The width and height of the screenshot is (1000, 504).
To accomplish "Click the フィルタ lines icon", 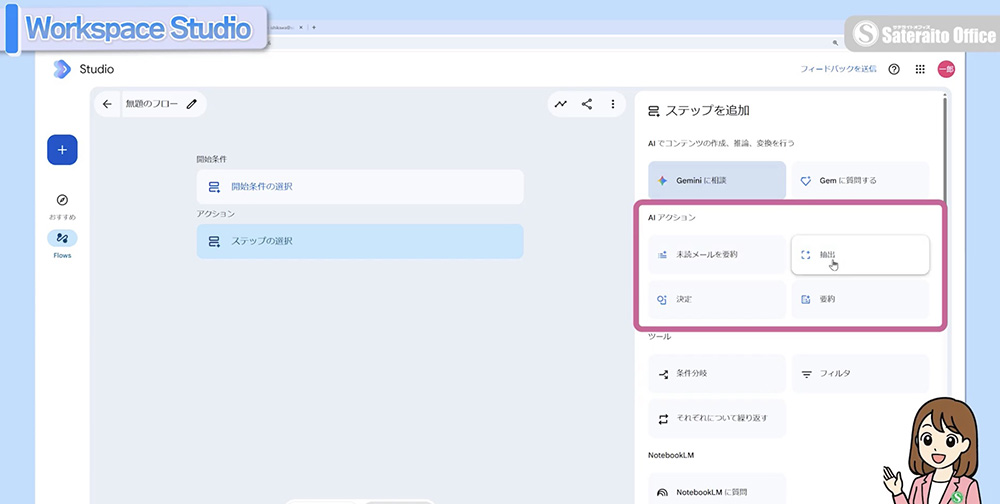I will click(x=806, y=374).
